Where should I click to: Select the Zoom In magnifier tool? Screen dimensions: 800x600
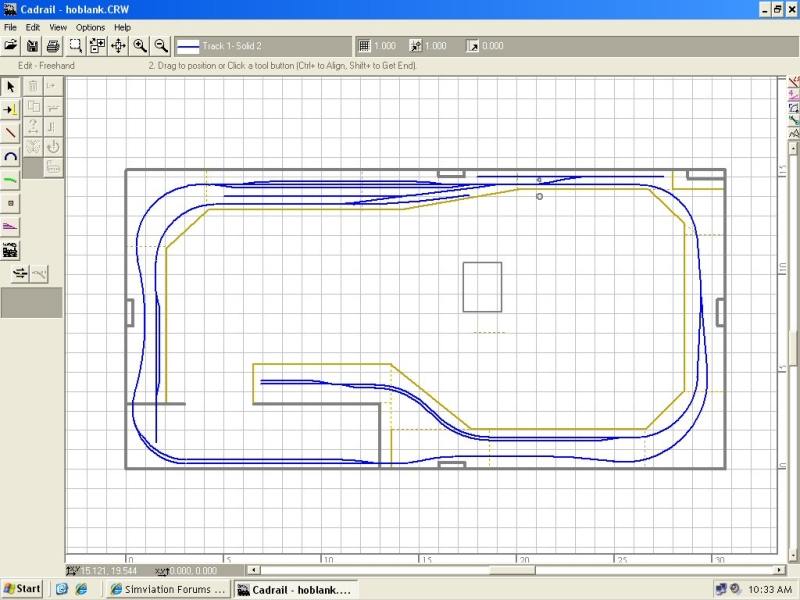[x=140, y=46]
